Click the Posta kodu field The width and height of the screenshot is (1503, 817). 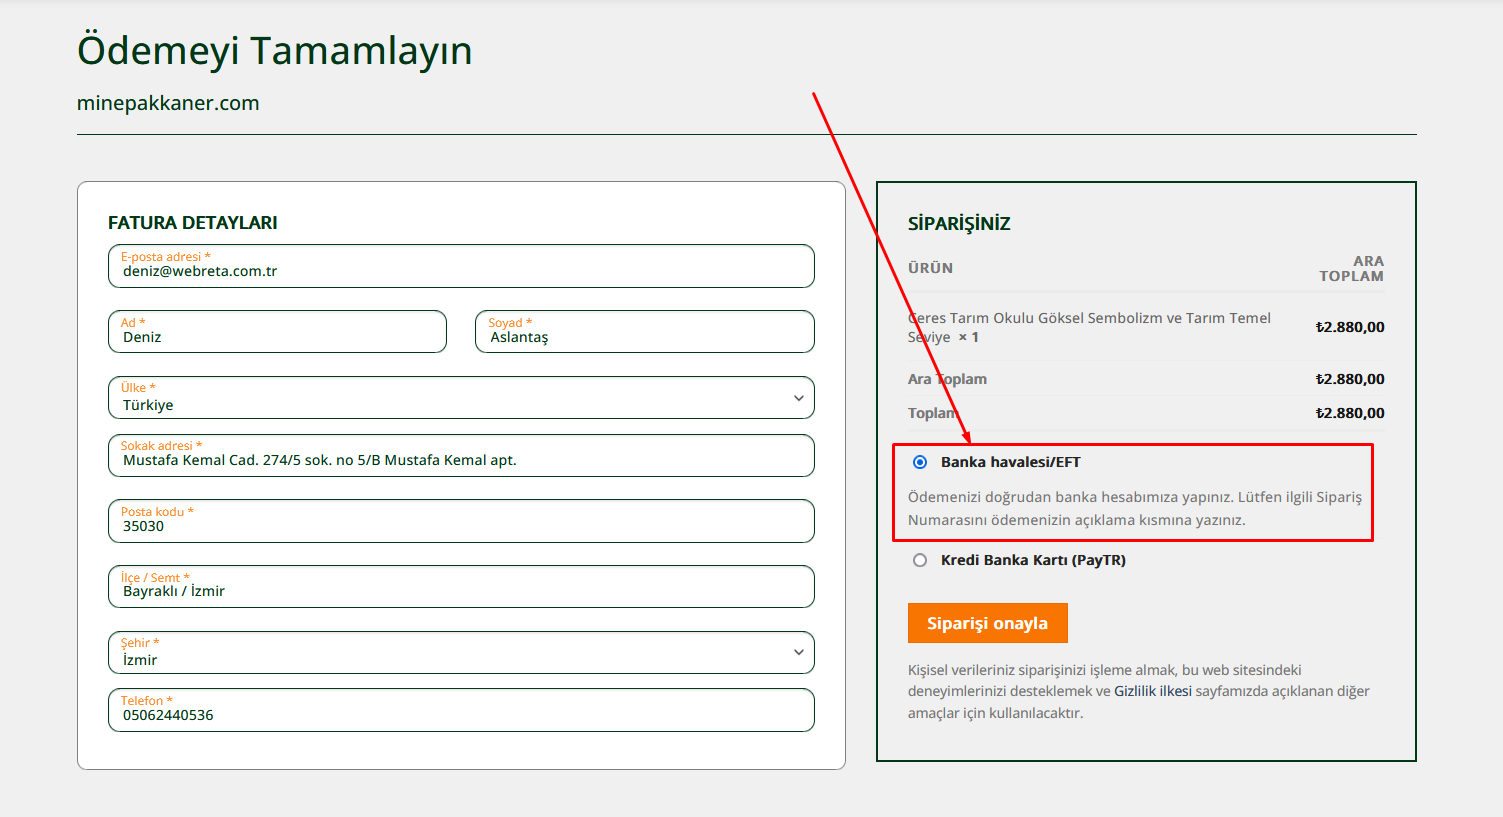461,521
